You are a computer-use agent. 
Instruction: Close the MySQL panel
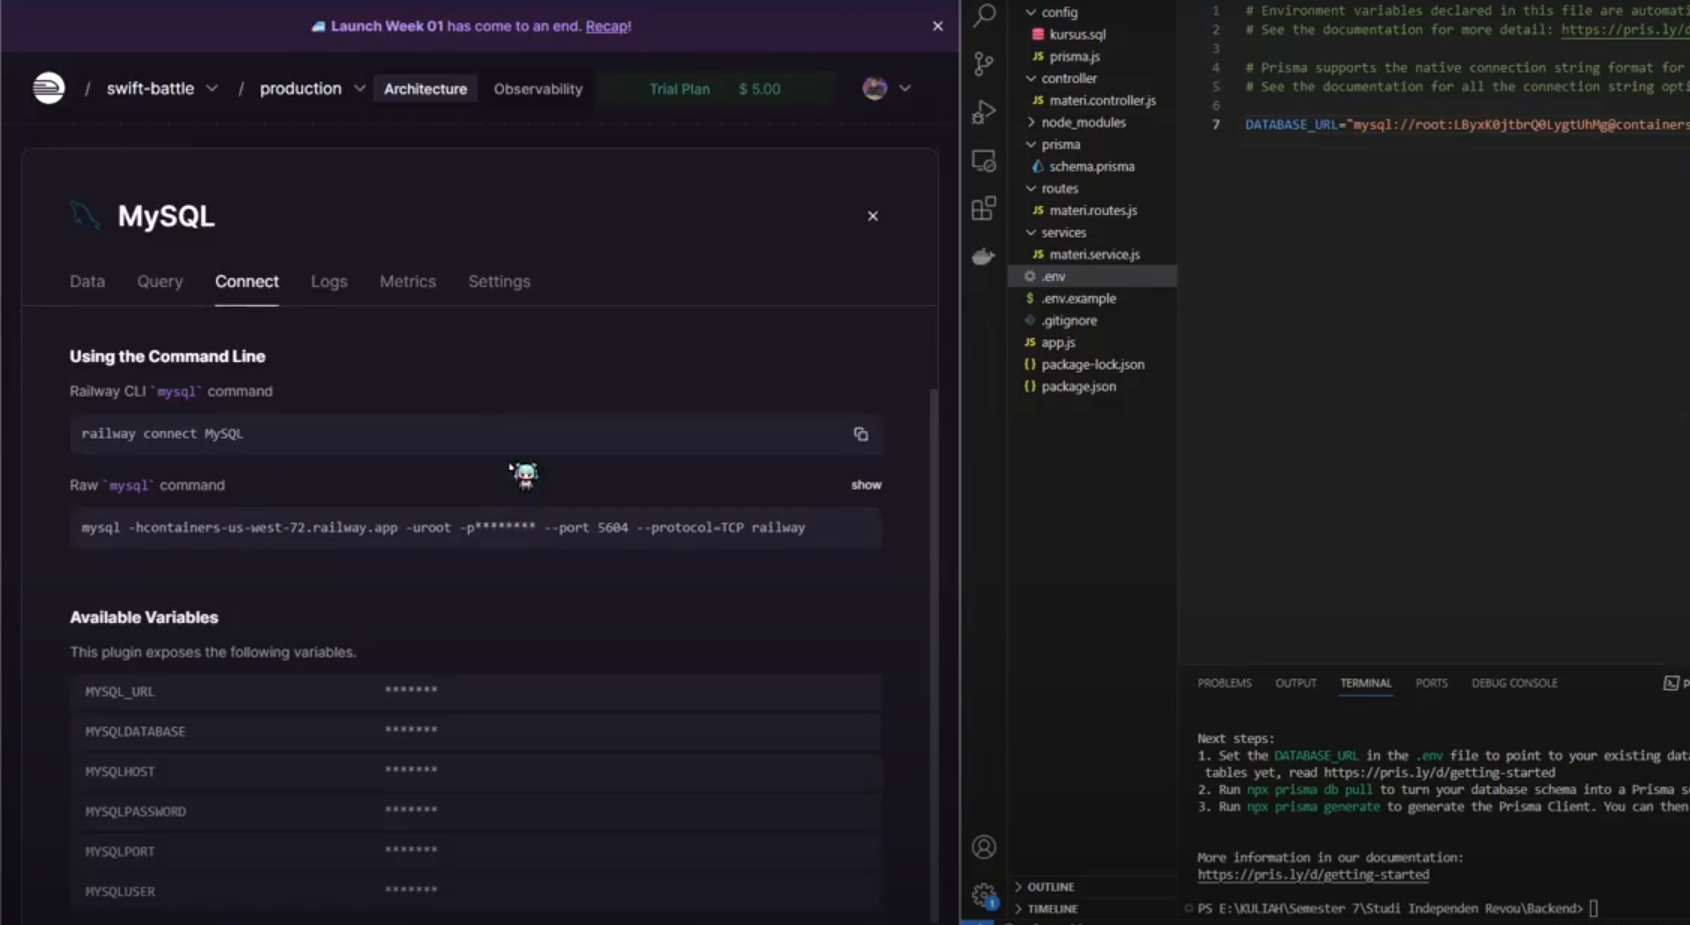click(873, 216)
